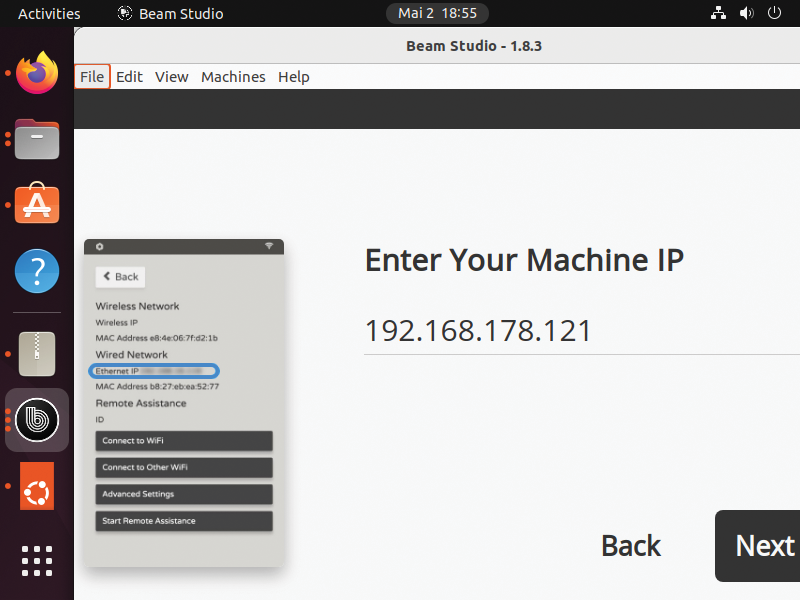Click the machine panel illustration image
The height and width of the screenshot is (600, 800).
[x=184, y=403]
